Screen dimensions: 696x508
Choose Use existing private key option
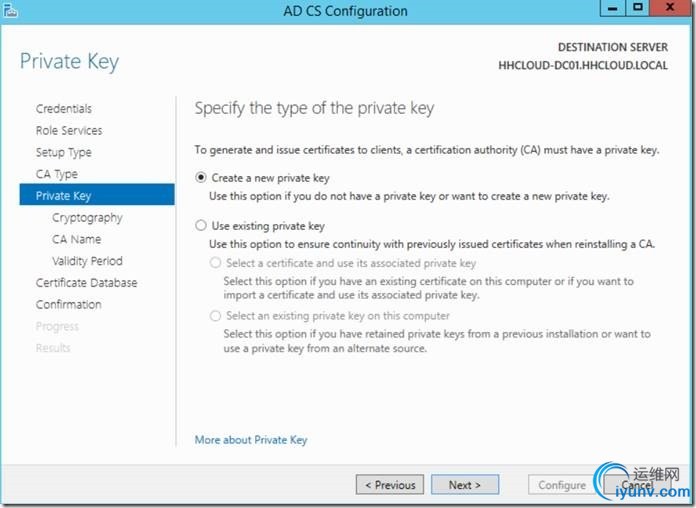(x=201, y=226)
